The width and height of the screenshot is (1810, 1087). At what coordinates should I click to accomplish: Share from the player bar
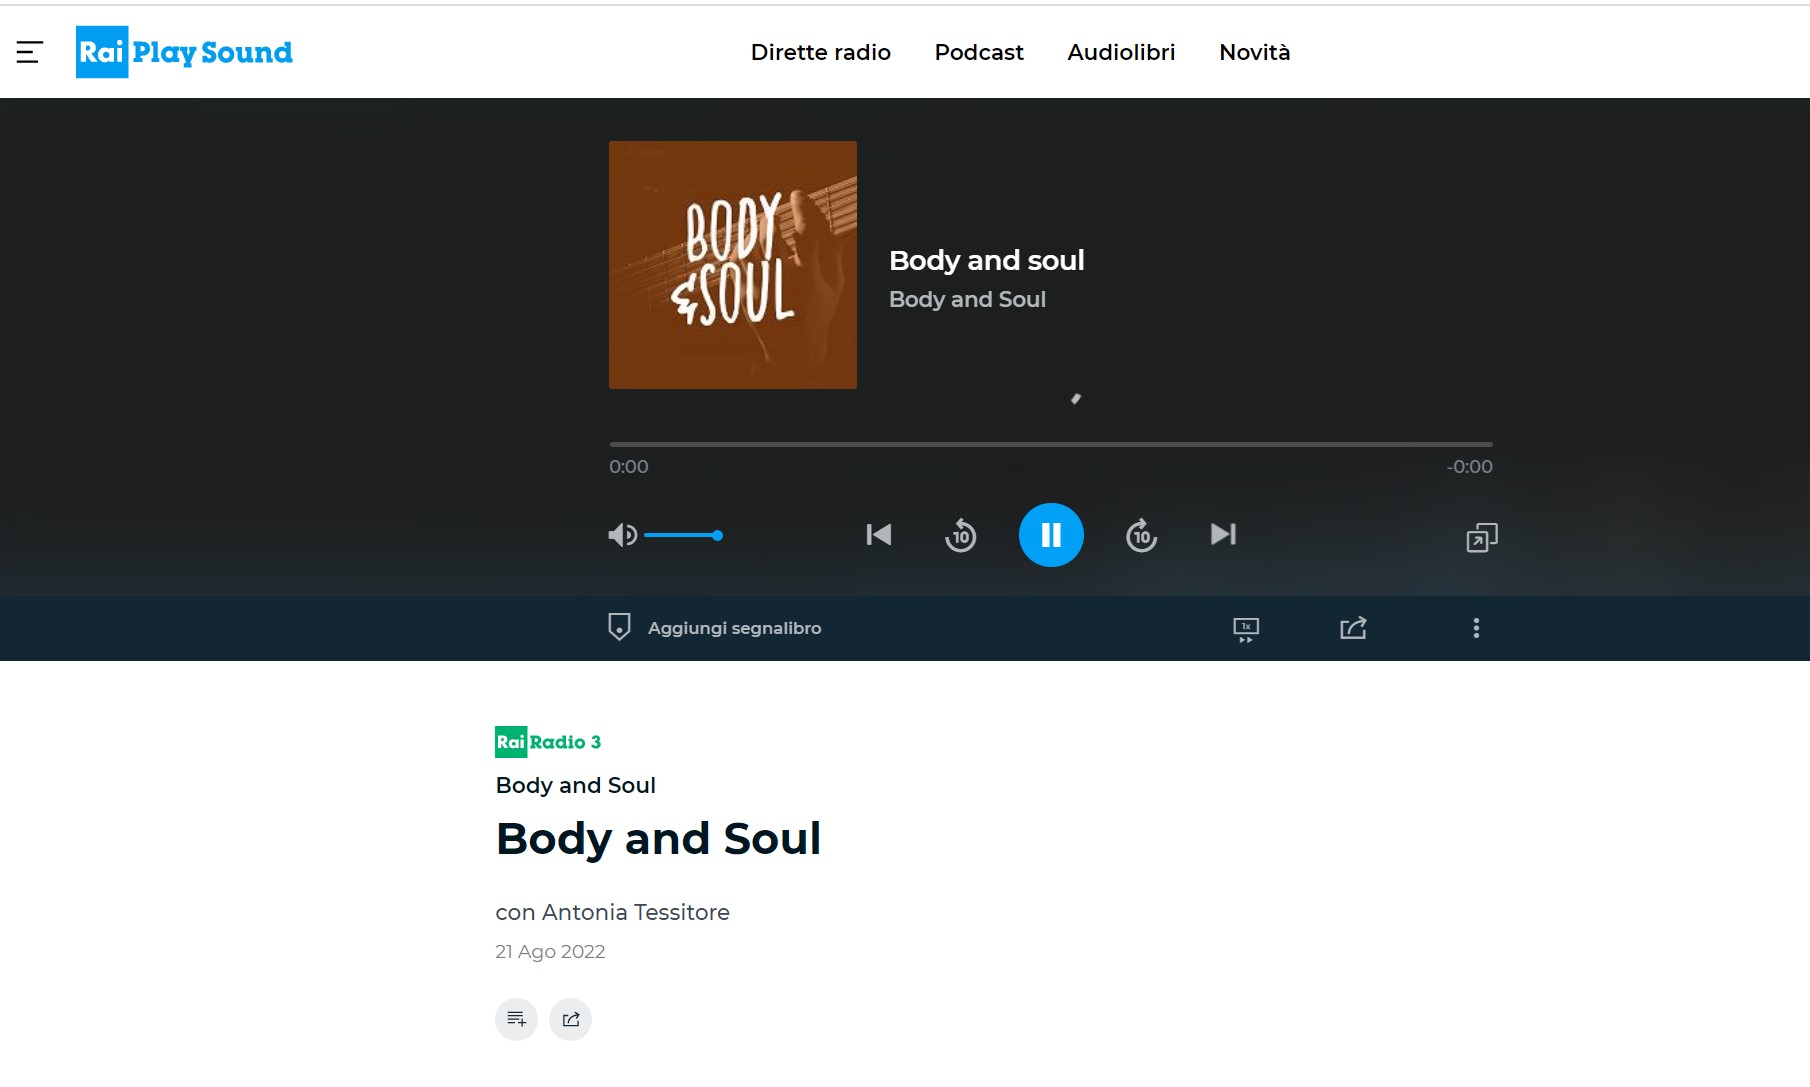[x=1353, y=628]
